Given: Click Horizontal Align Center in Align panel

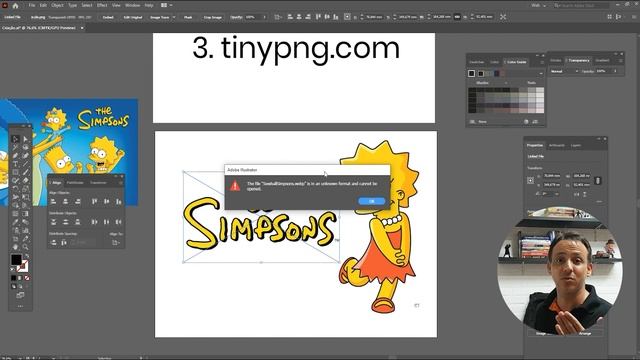Looking at the screenshot, I should (x=65, y=202).
